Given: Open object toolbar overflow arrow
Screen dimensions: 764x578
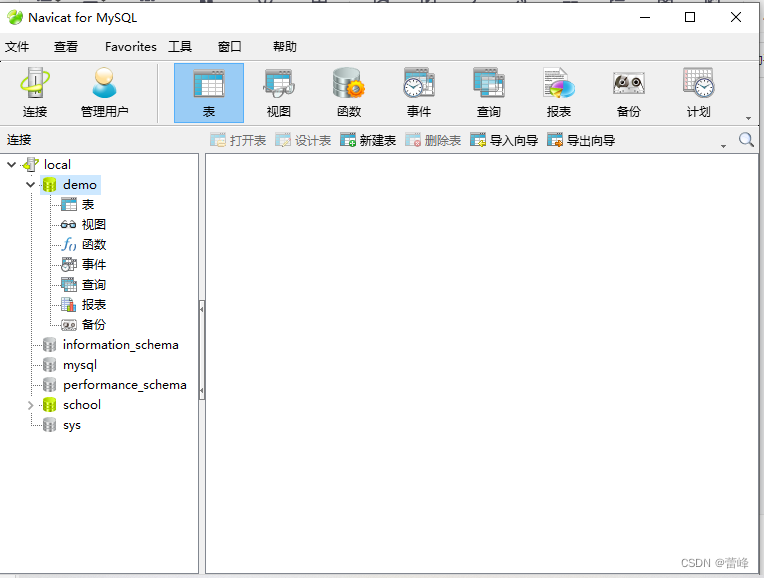Looking at the screenshot, I should click(x=723, y=146).
